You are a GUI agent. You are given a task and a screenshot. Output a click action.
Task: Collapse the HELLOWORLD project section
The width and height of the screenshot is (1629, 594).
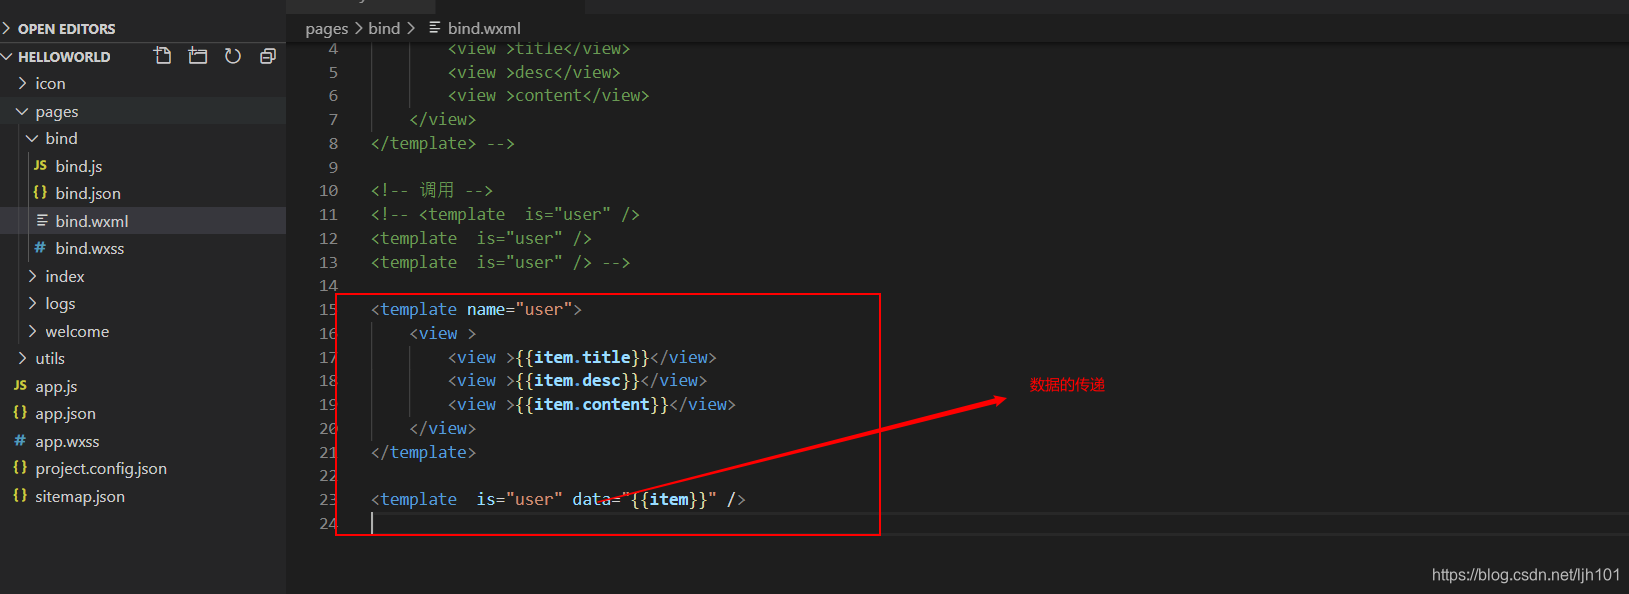click(x=62, y=57)
